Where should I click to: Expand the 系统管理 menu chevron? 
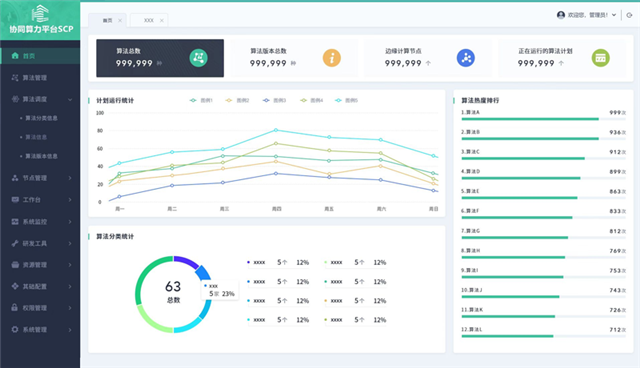click(x=70, y=329)
